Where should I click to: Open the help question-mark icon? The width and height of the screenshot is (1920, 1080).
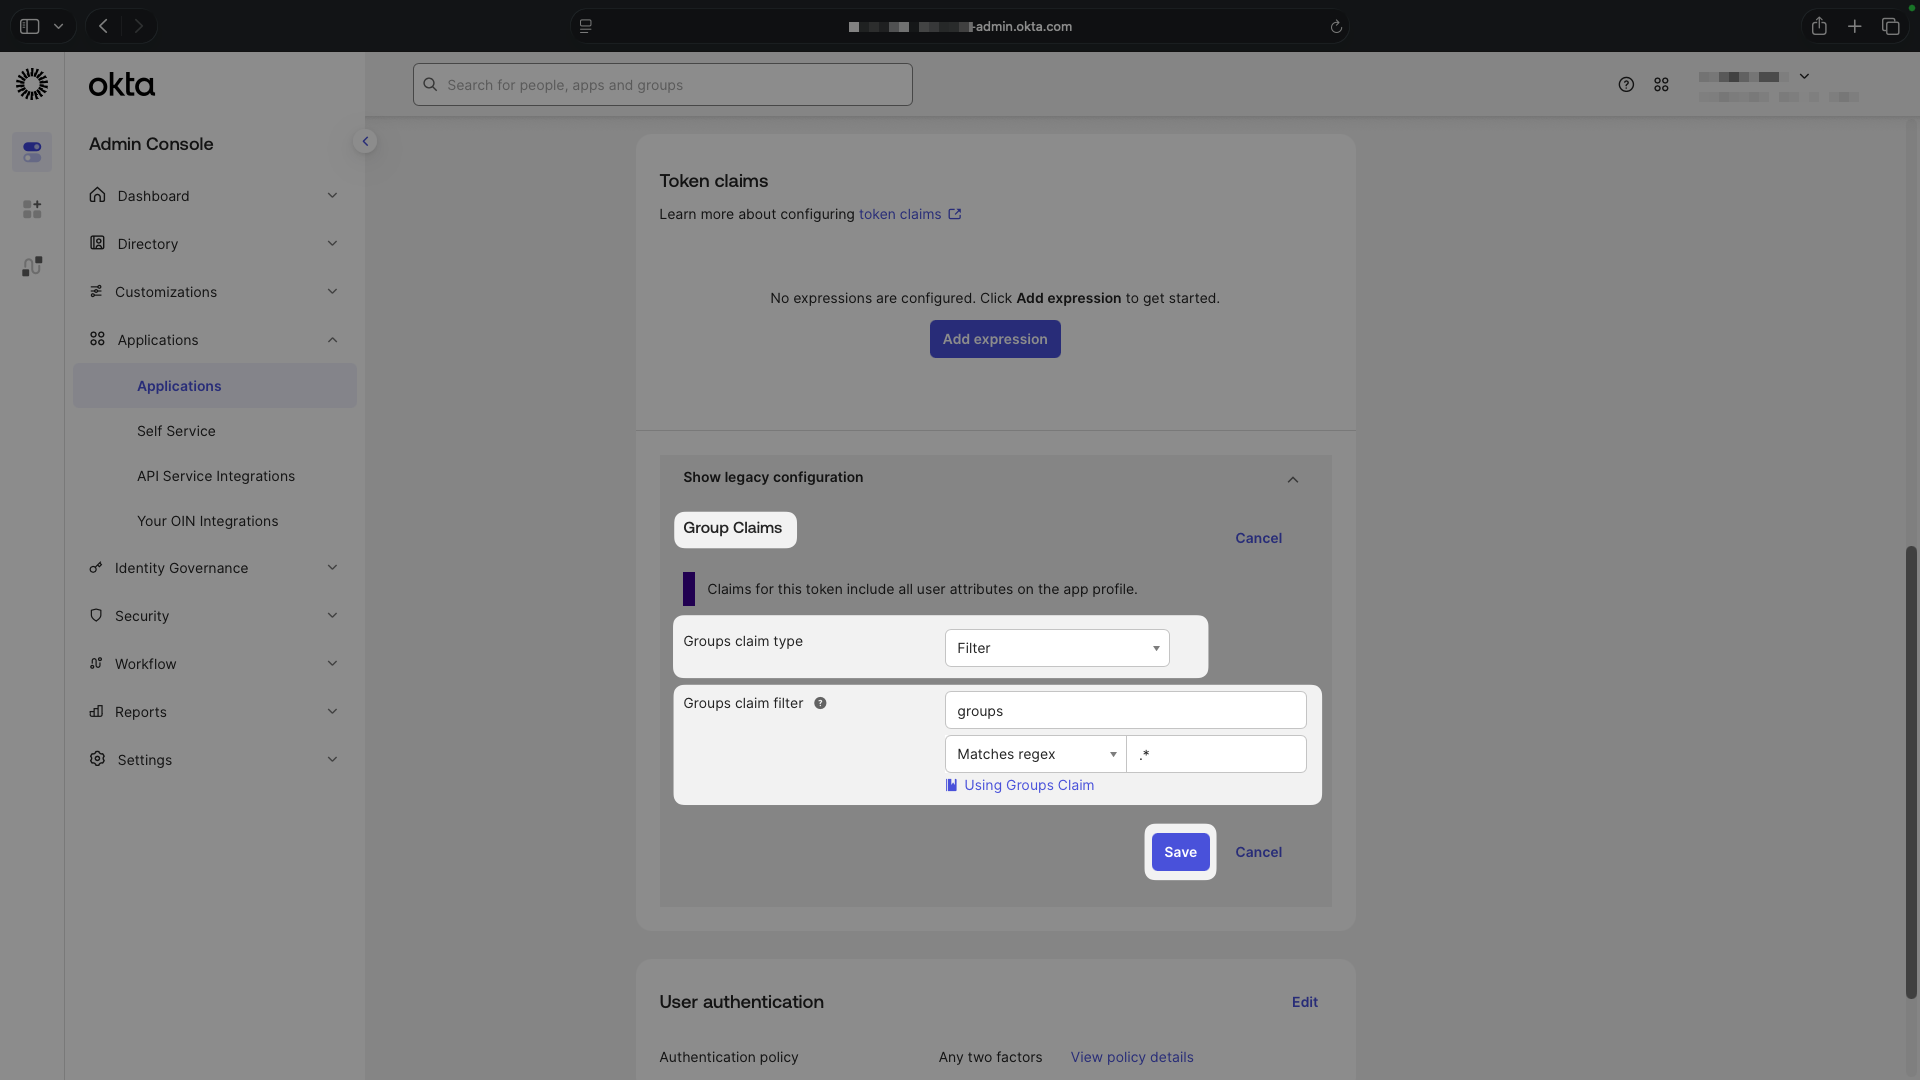[x=1626, y=85]
